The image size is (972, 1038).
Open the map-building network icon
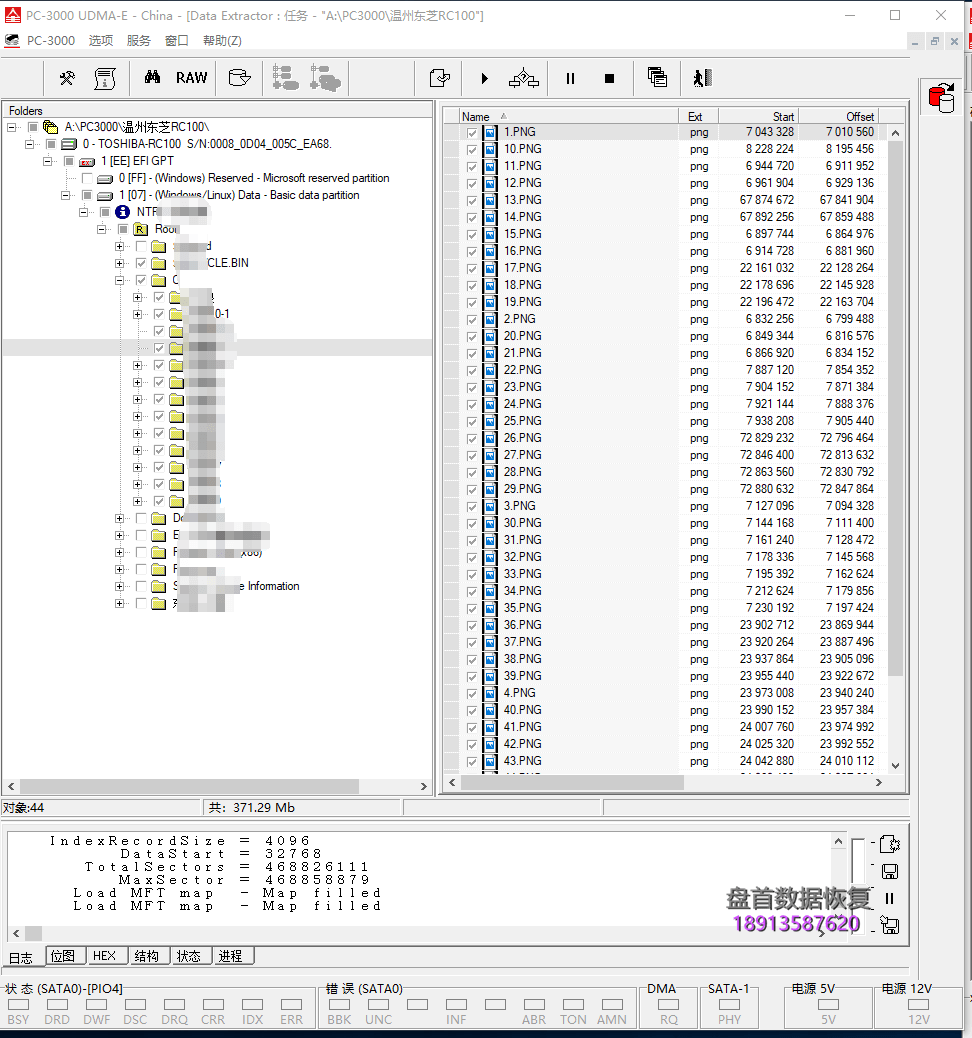pyautogui.click(x=524, y=78)
